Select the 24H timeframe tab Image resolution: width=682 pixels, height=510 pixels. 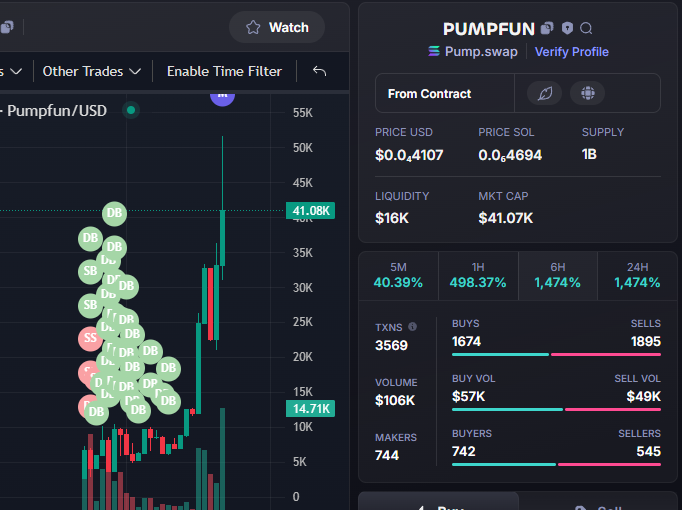click(637, 276)
